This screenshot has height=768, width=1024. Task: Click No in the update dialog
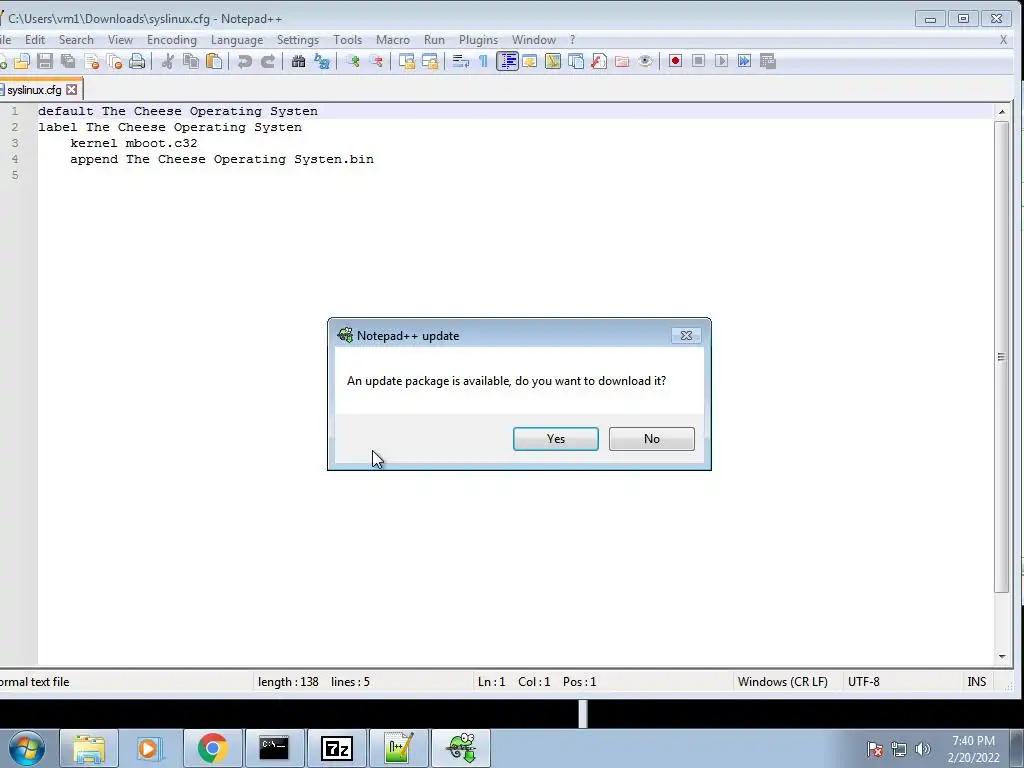(x=652, y=439)
